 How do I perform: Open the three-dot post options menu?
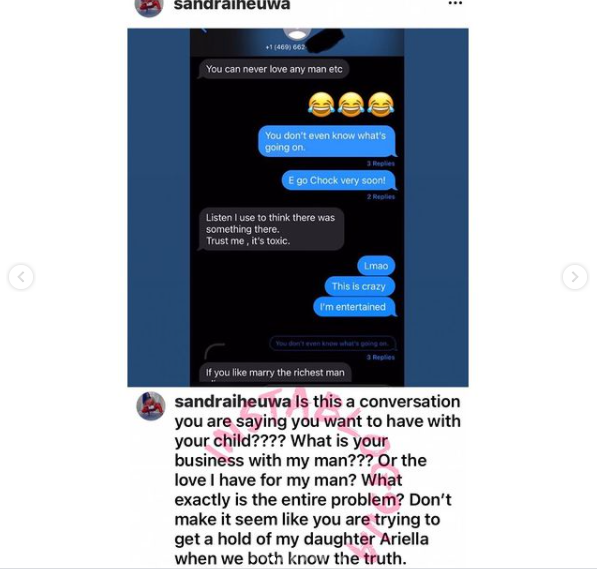455,3
